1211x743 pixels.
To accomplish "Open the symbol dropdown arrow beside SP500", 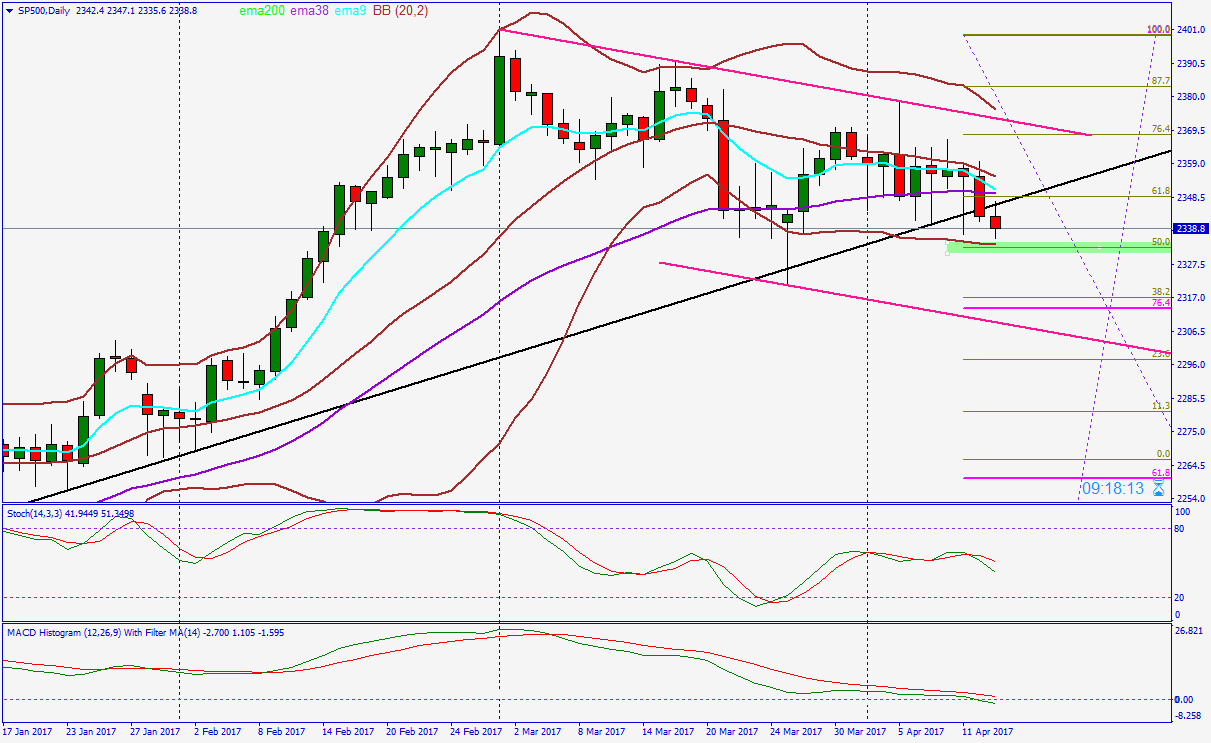I will tap(10, 8).
